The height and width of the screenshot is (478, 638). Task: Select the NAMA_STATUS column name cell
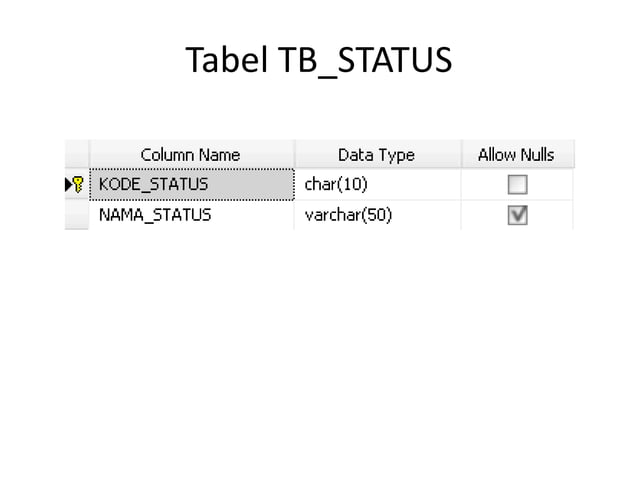click(190, 215)
